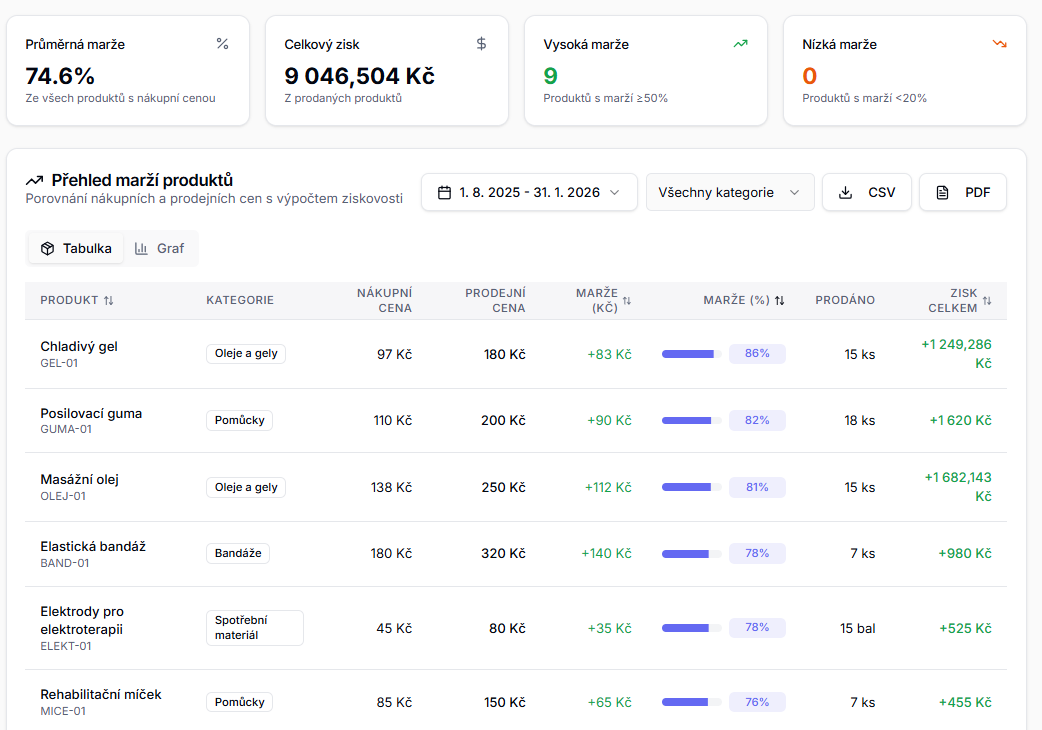This screenshot has width=1042, height=730.
Task: Expand the Všechny kategorie filter
Action: tap(730, 192)
